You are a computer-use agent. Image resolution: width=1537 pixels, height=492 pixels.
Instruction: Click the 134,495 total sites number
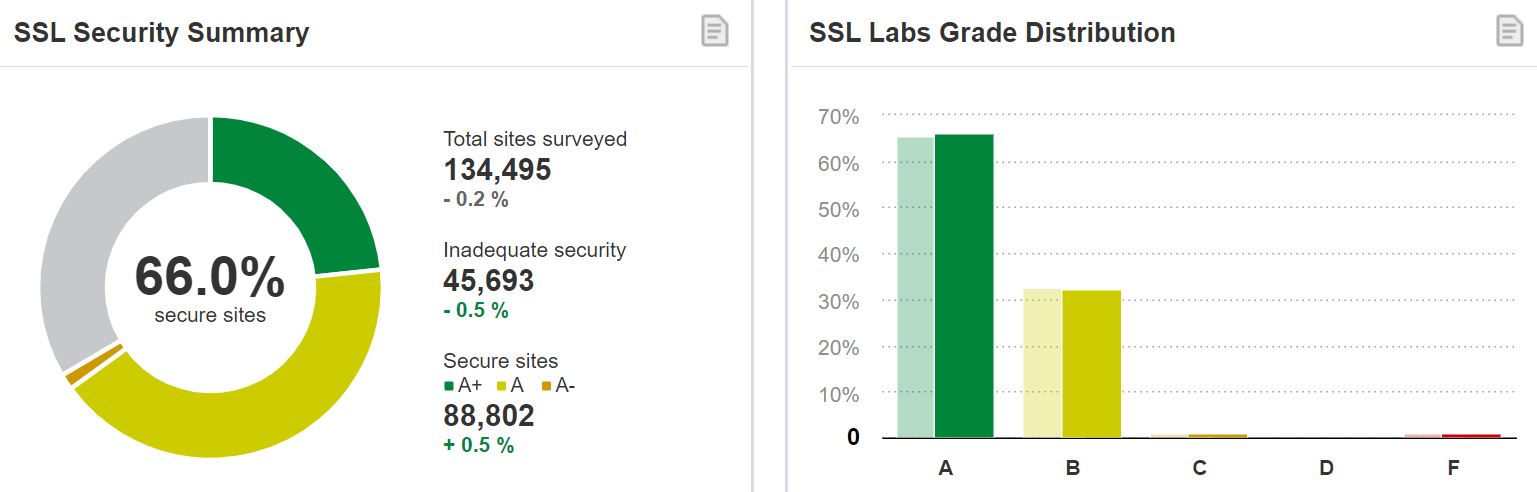[x=497, y=170]
